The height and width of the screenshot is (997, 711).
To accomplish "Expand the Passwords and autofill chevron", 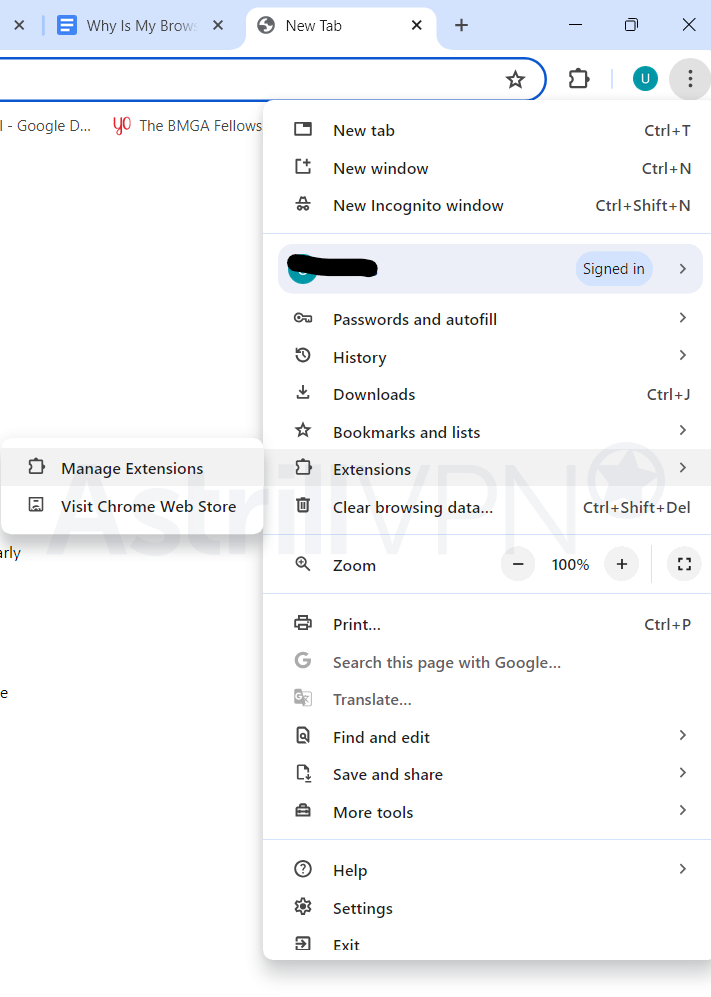I will click(683, 318).
